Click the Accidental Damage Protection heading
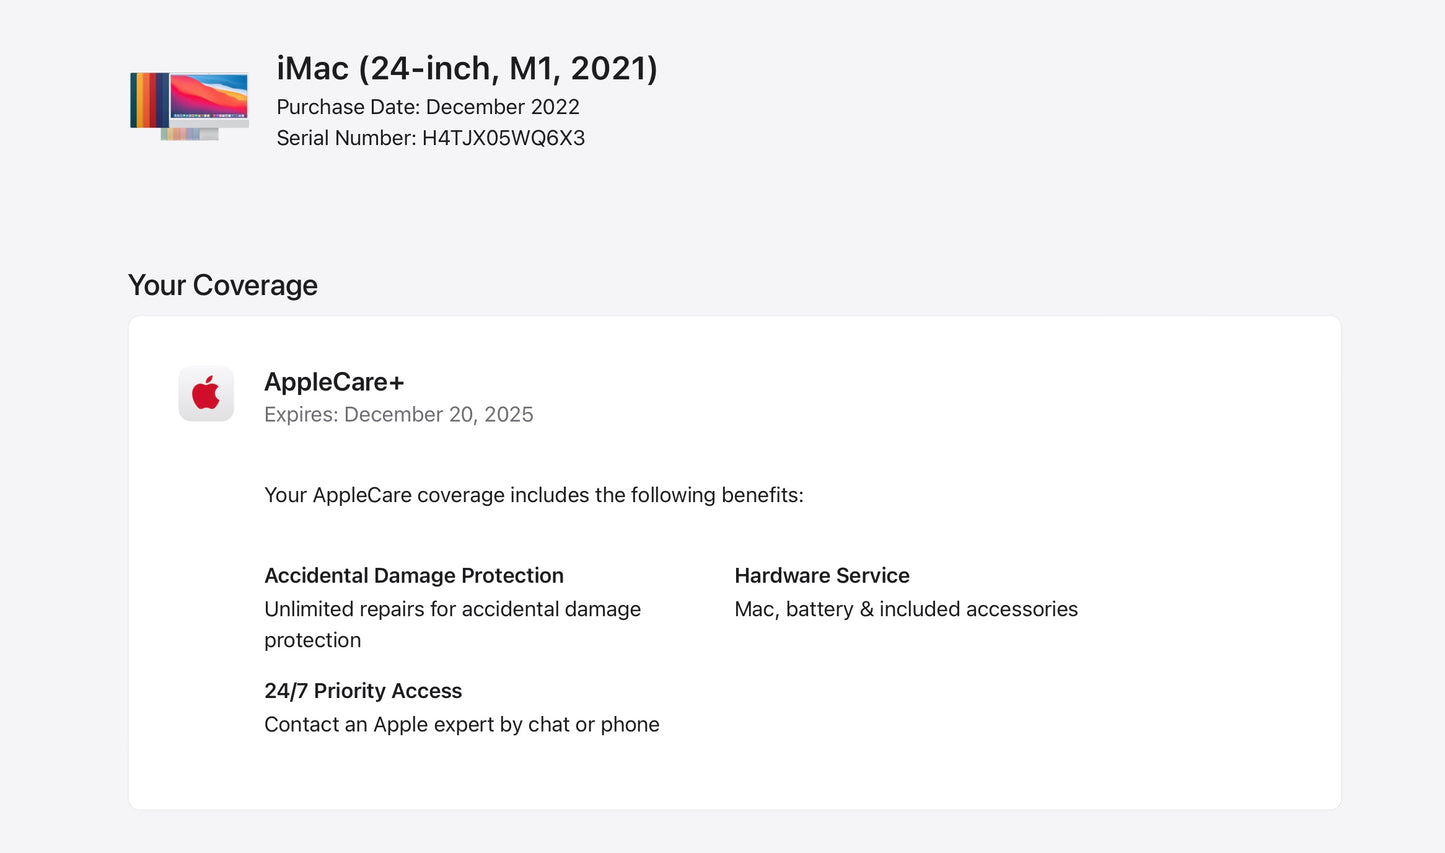Image resolution: width=1445 pixels, height=853 pixels. coord(413,575)
